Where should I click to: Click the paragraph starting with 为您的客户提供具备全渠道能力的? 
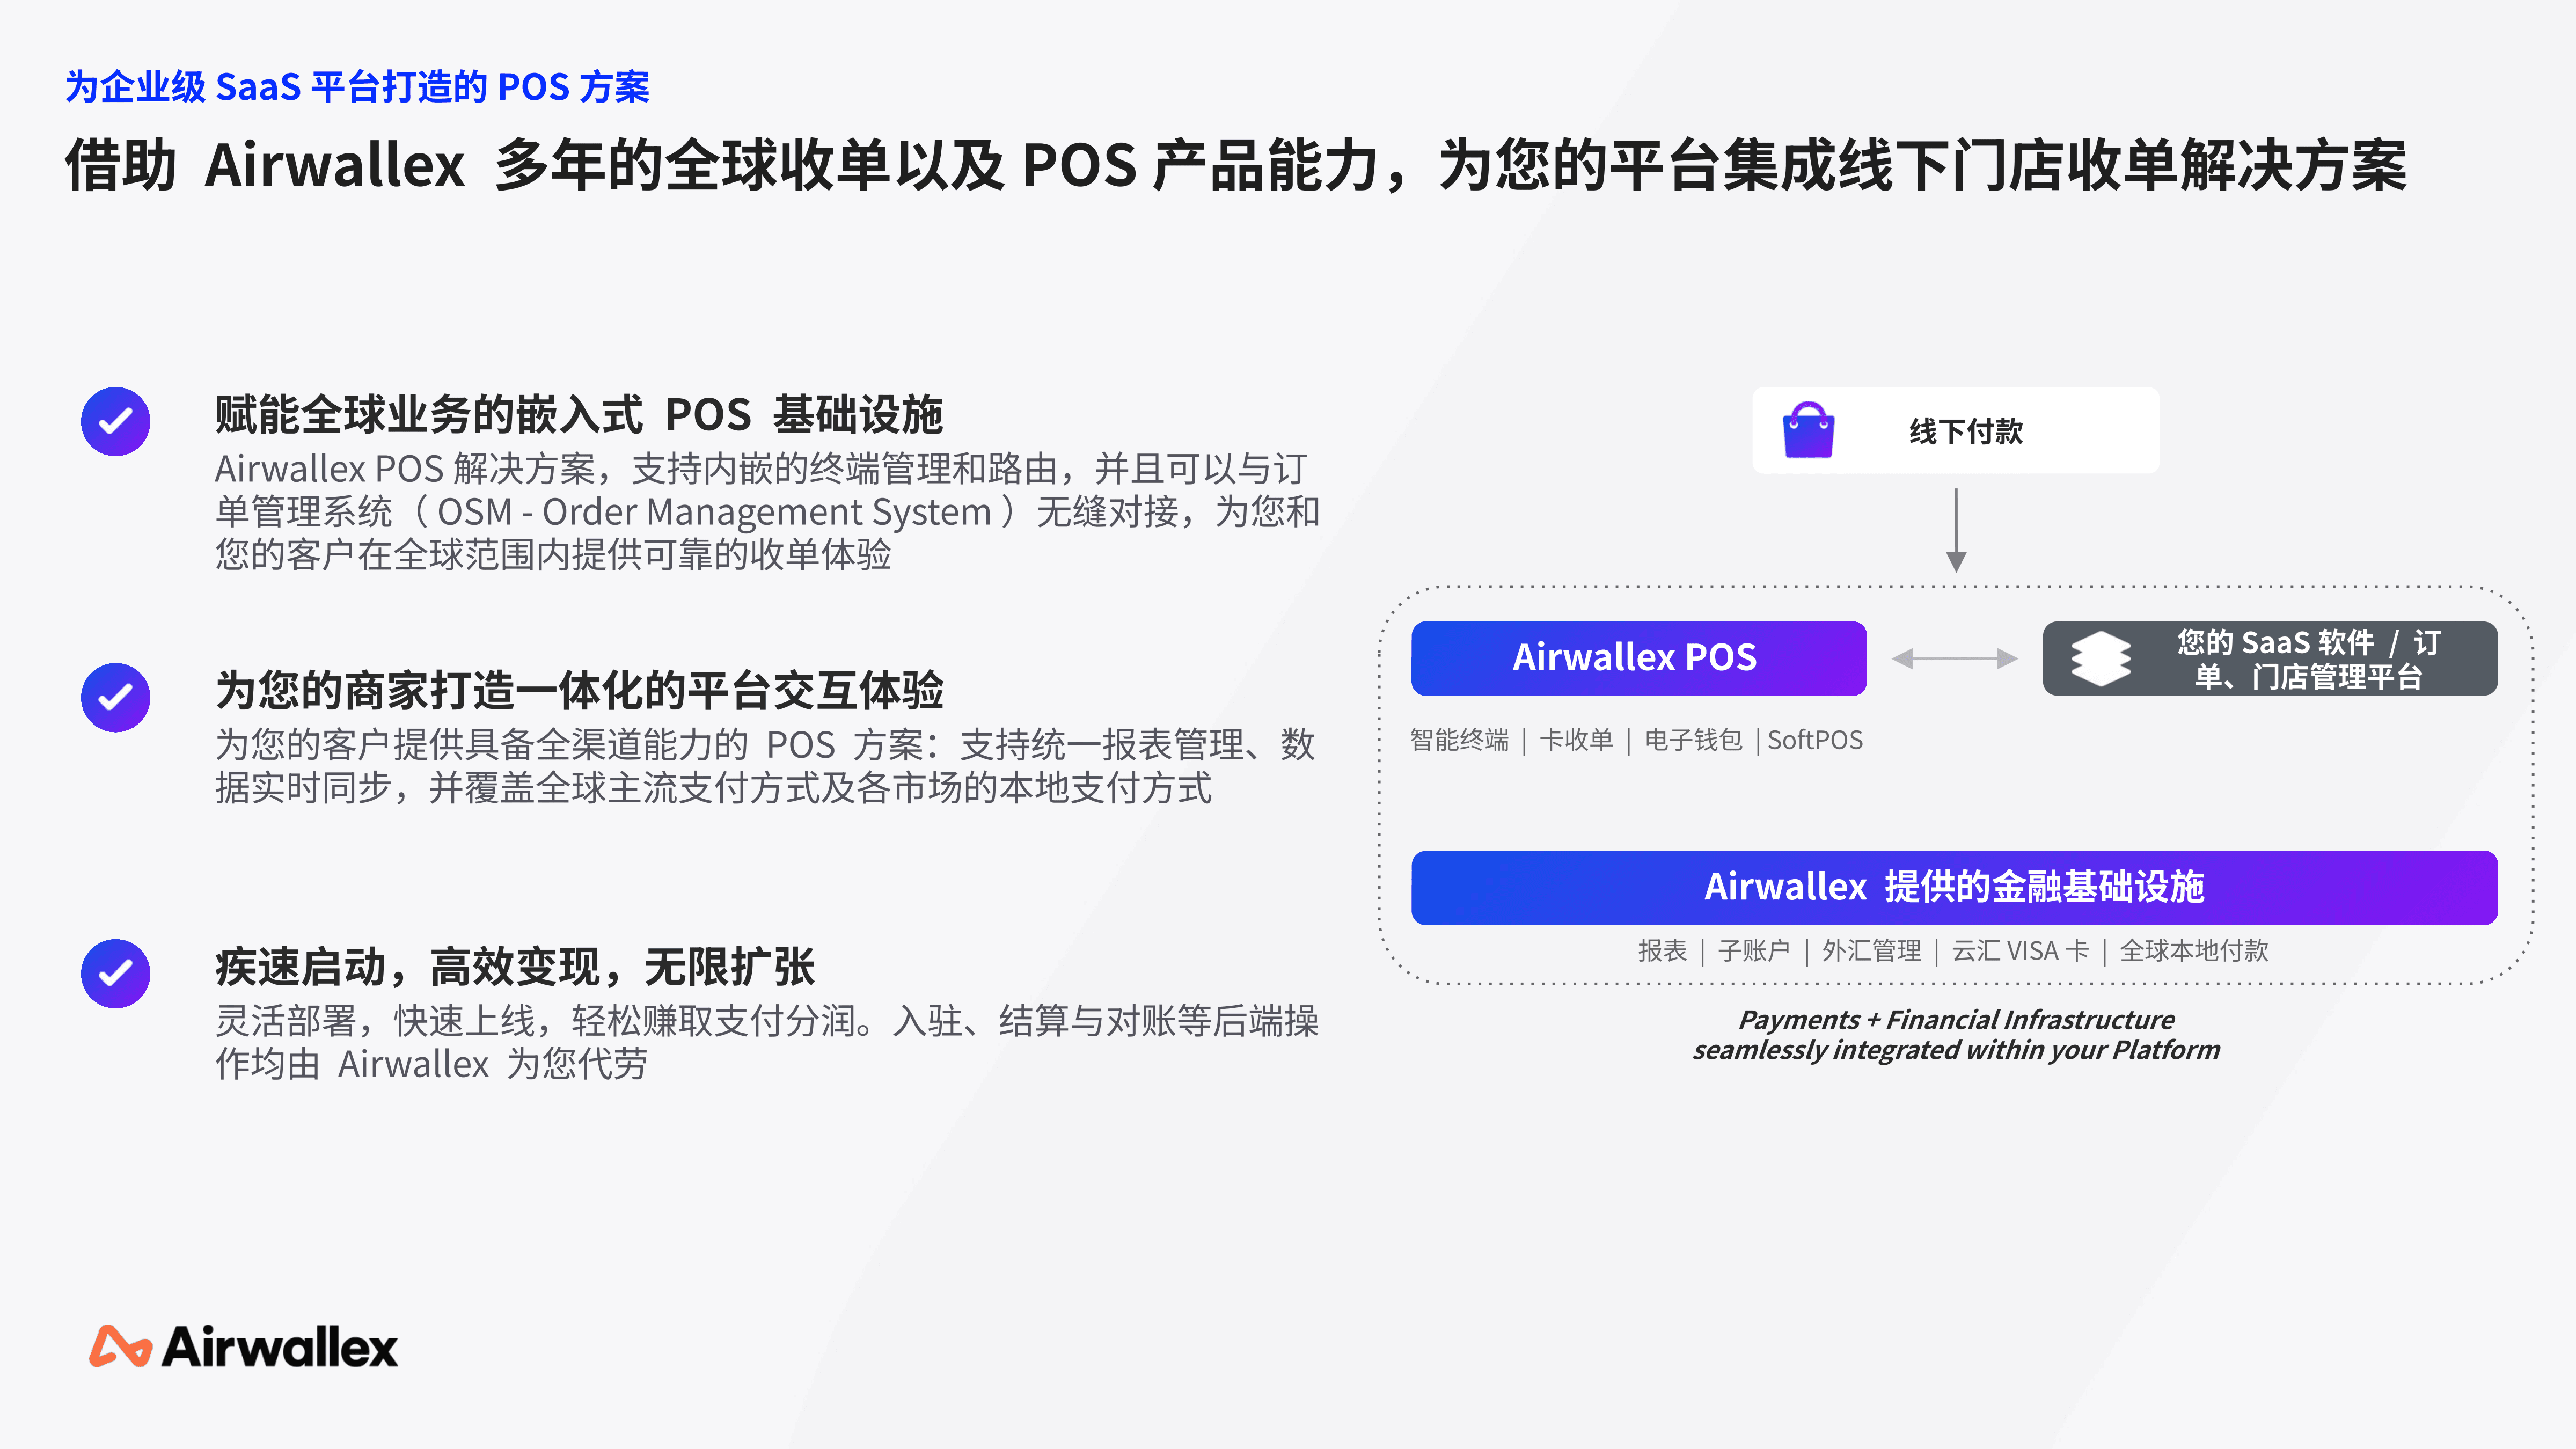[765, 766]
